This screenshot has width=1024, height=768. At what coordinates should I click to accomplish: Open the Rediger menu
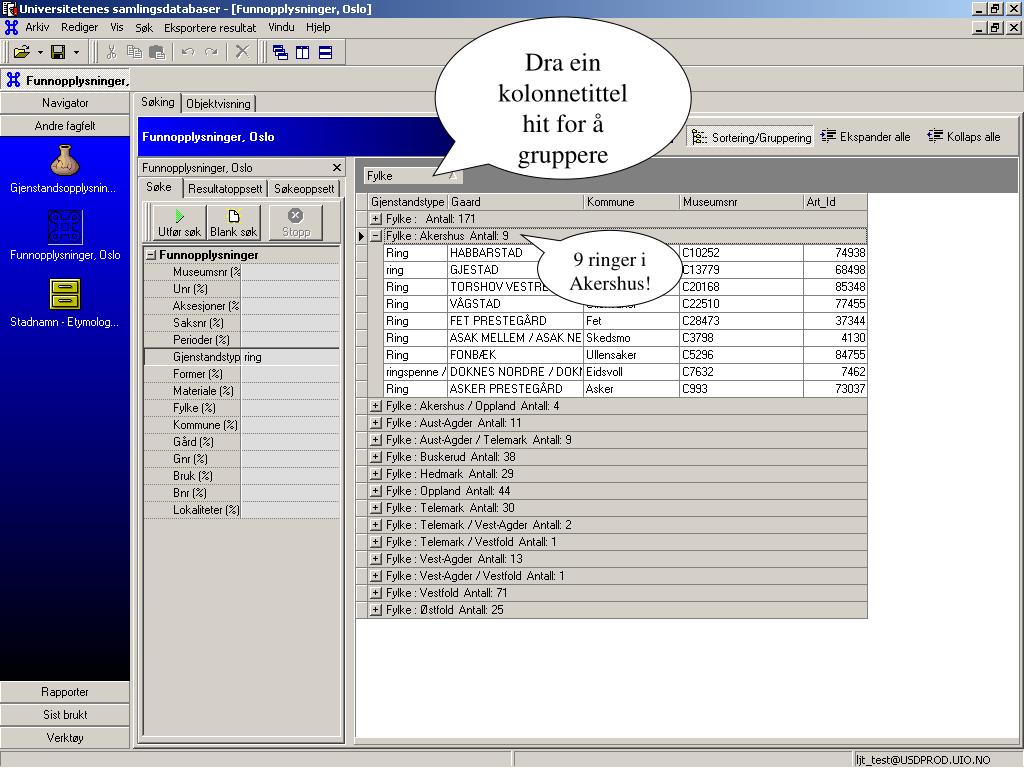[x=80, y=27]
